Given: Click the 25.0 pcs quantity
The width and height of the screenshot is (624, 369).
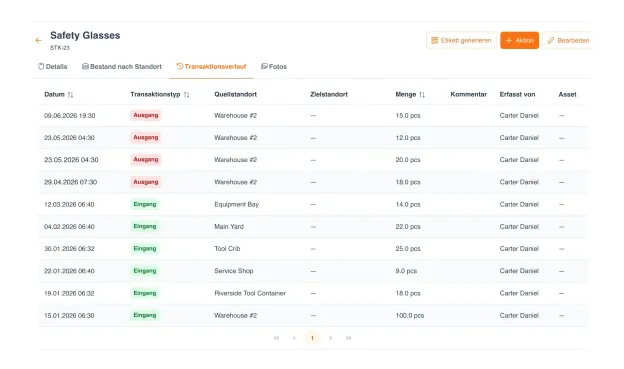Looking at the screenshot, I should [x=408, y=248].
